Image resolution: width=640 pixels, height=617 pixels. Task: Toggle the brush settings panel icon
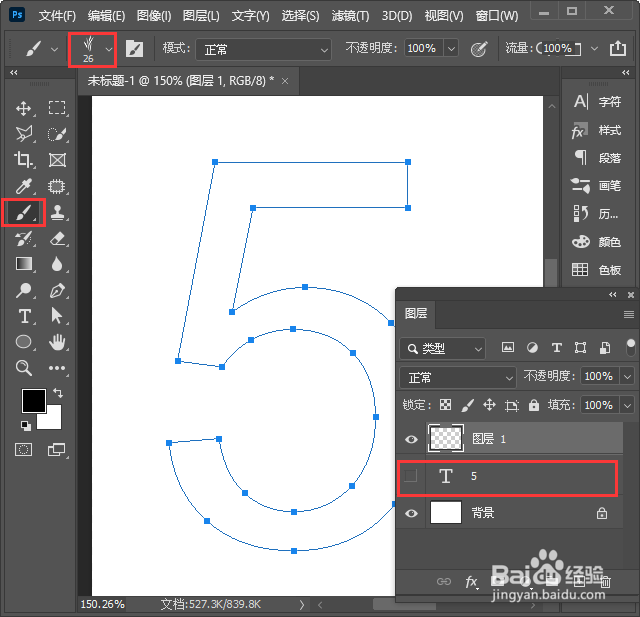pos(134,49)
